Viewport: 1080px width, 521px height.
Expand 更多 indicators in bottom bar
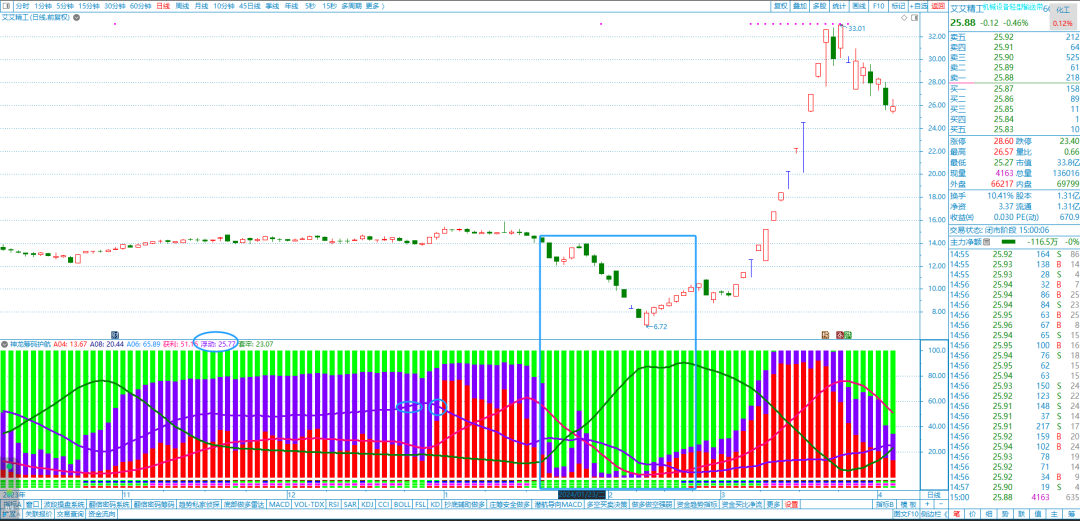[773, 504]
